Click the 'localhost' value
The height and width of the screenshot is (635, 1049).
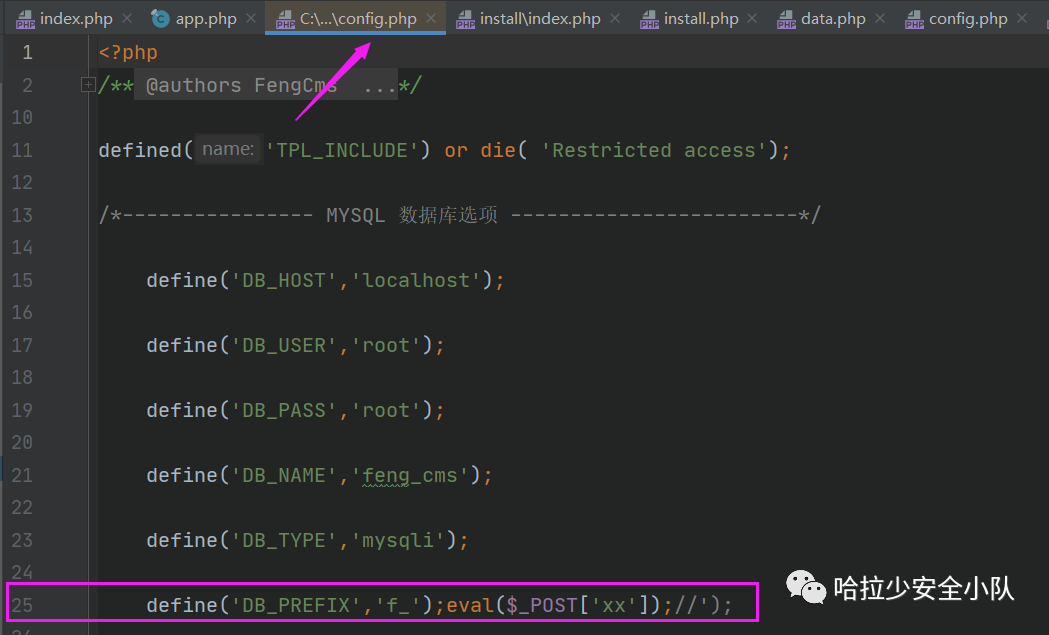(416, 280)
